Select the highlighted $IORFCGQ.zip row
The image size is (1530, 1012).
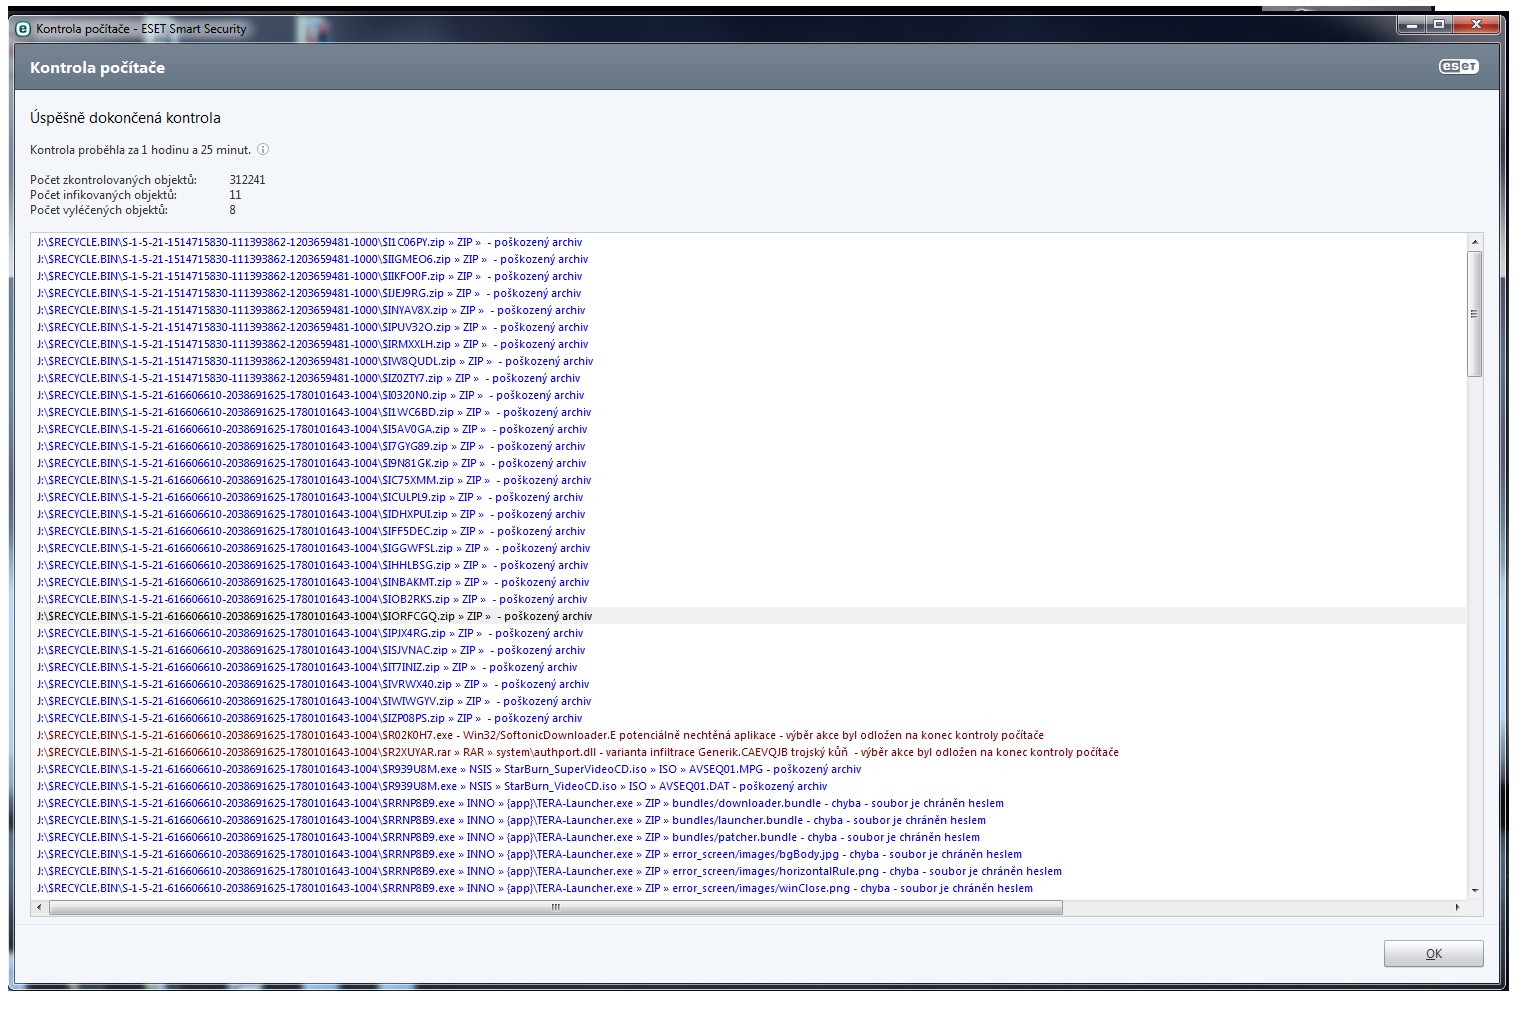[750, 616]
